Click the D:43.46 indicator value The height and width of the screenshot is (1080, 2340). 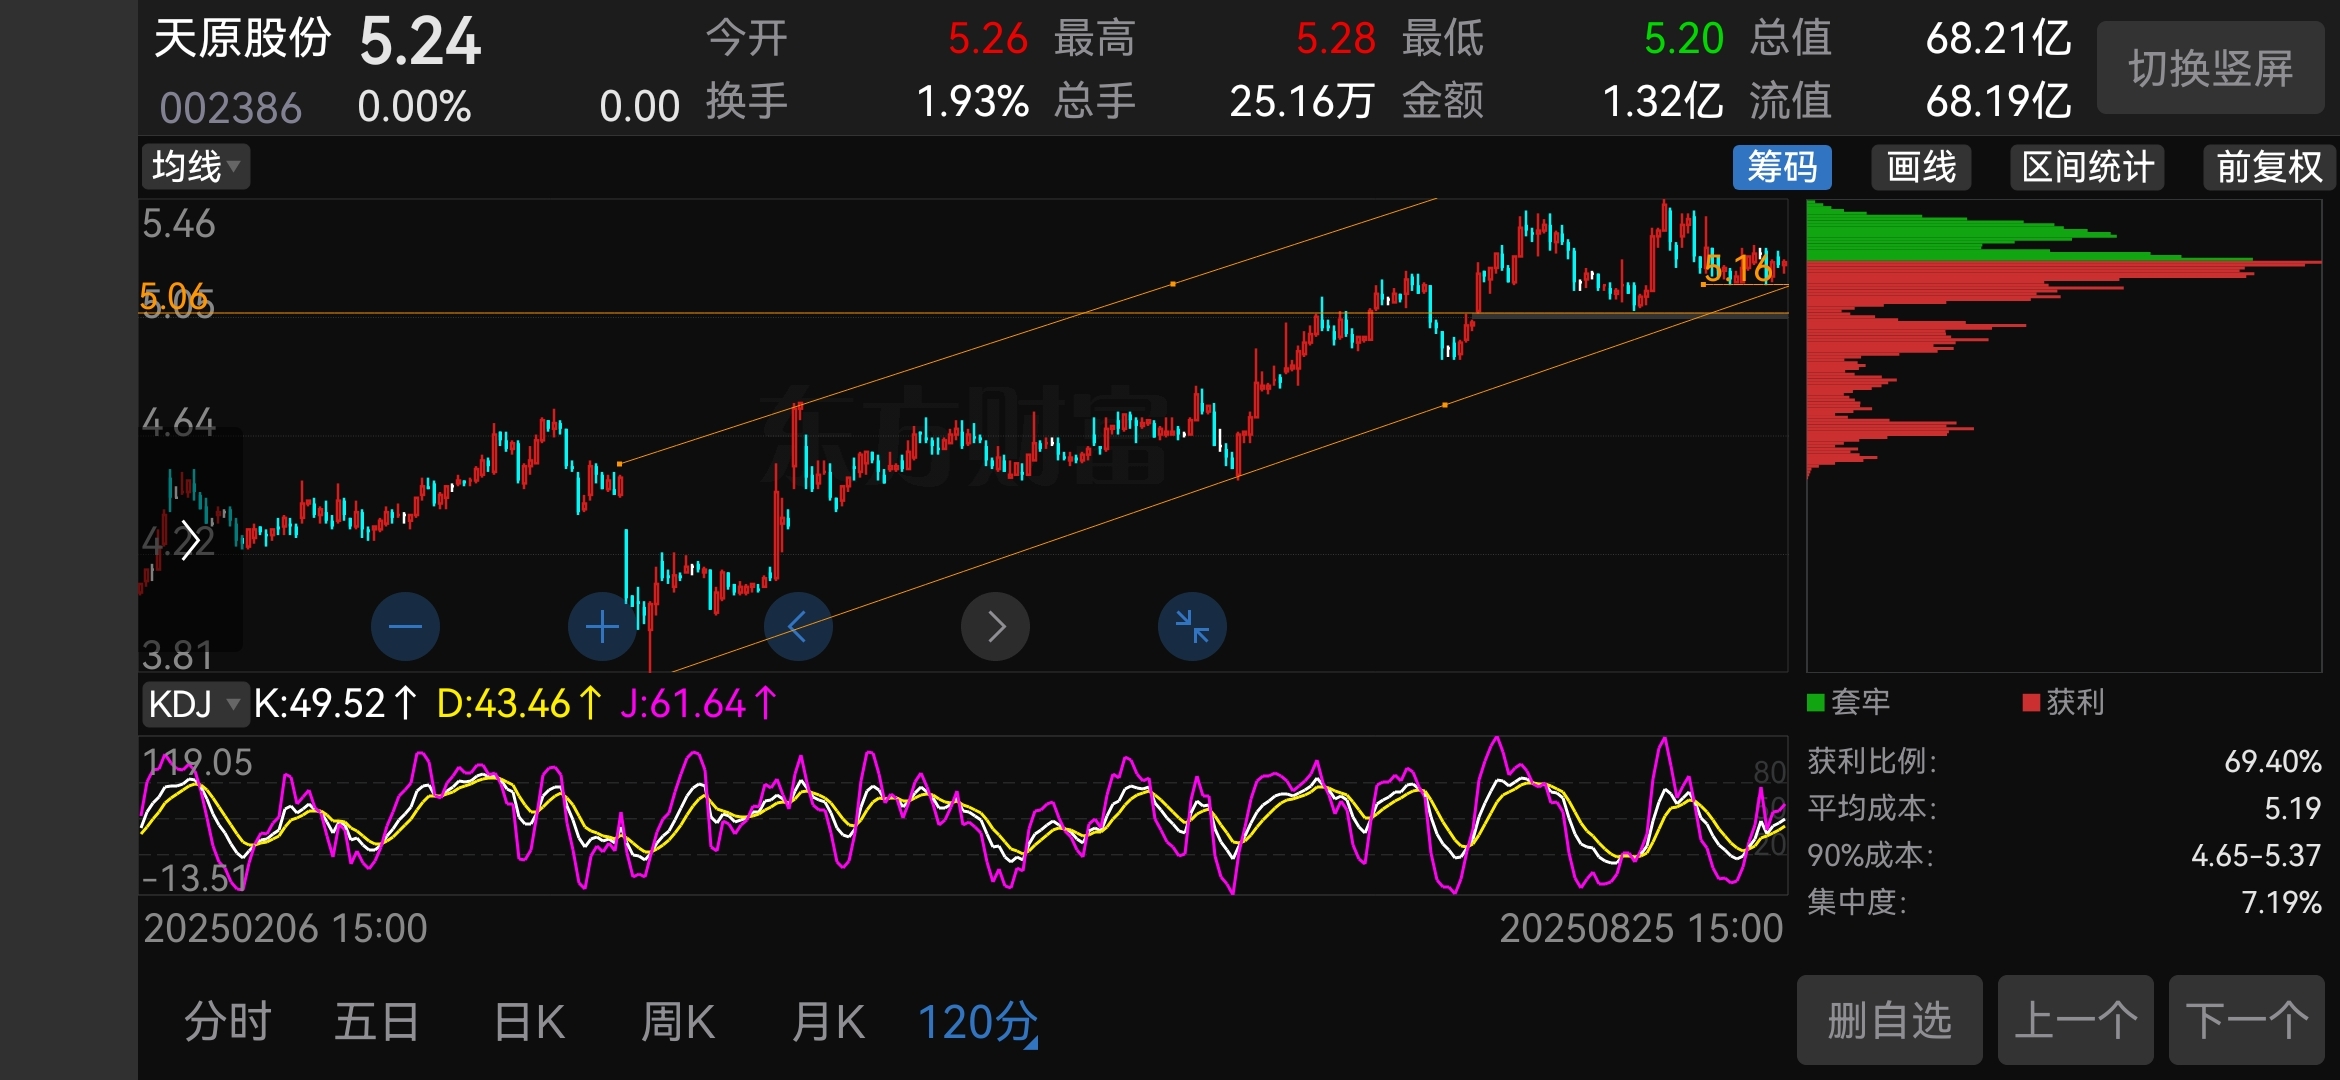[519, 704]
